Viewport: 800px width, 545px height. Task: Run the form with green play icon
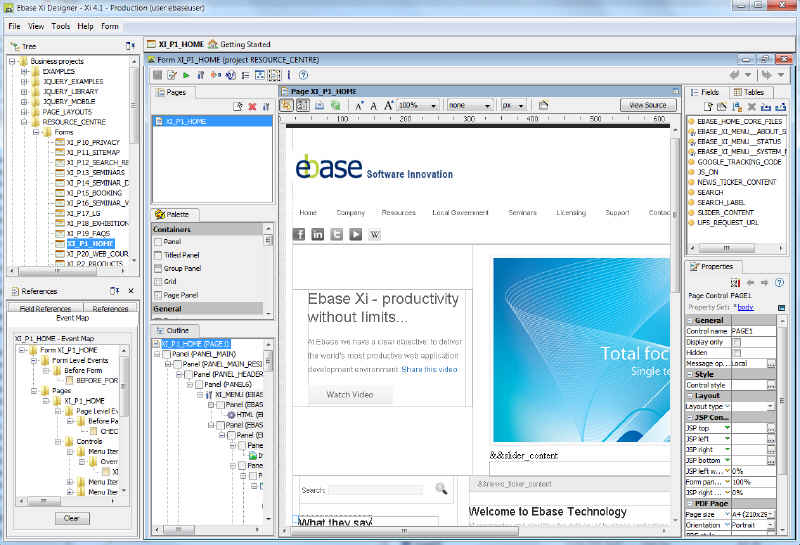186,75
